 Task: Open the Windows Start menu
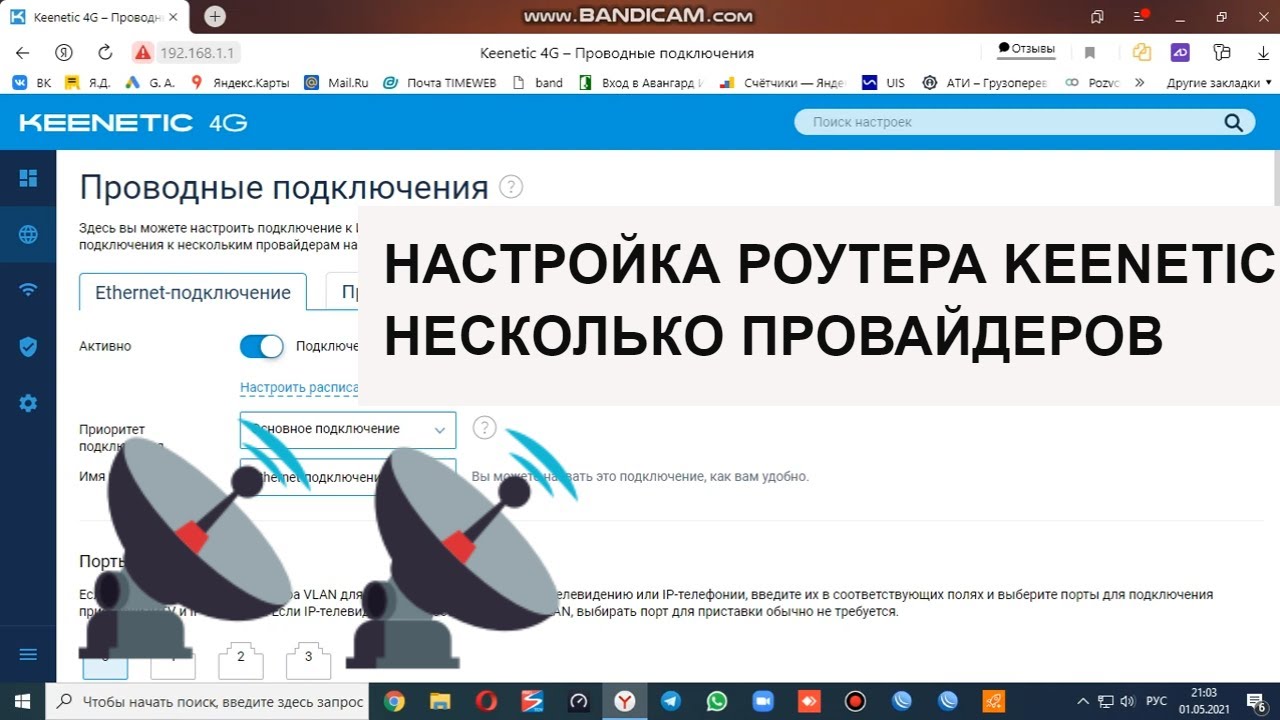click(x=22, y=701)
